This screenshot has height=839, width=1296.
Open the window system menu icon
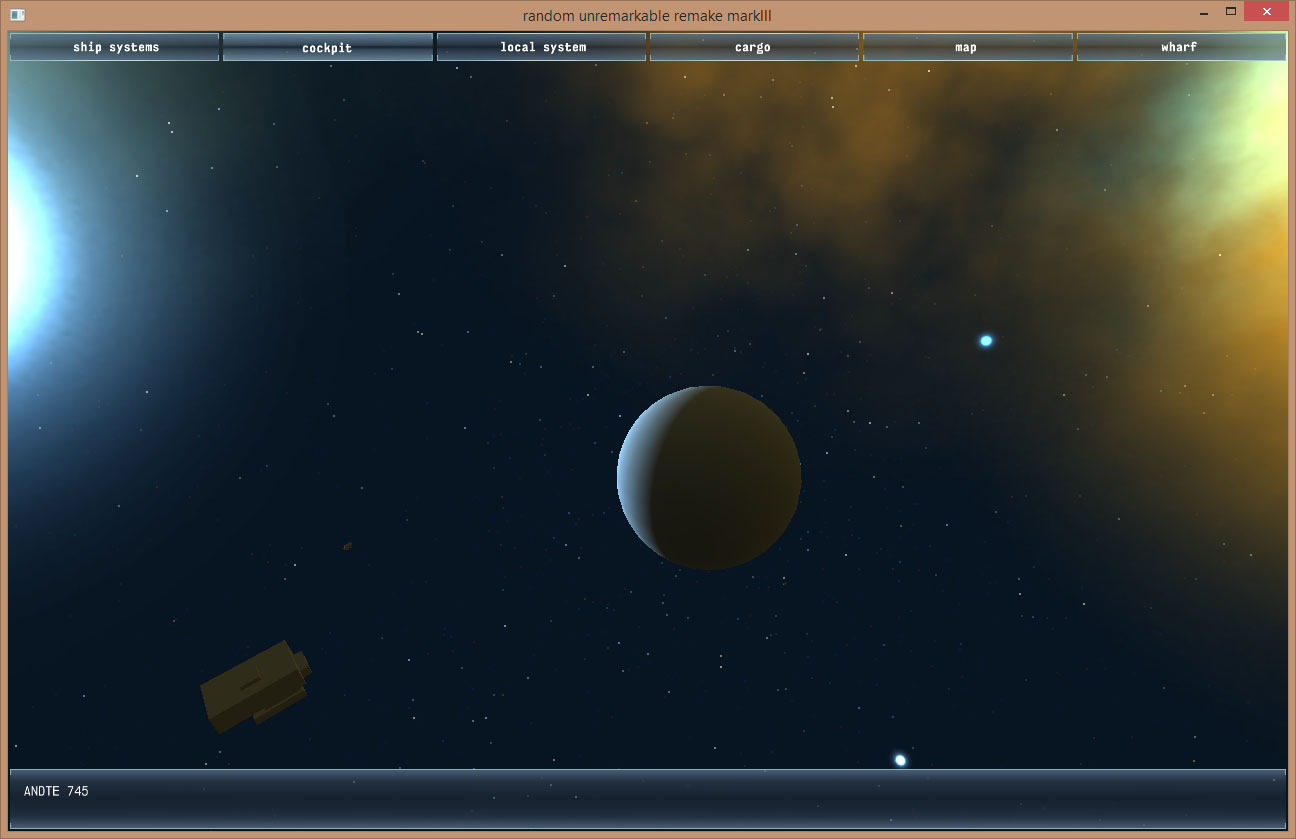(x=17, y=14)
